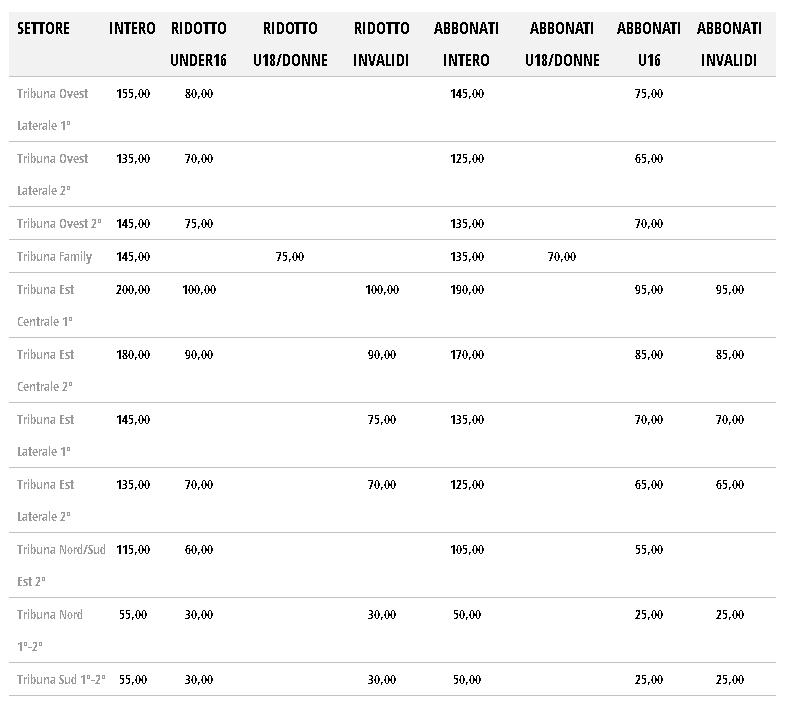Click the 200,00 full price cell

coord(132,290)
